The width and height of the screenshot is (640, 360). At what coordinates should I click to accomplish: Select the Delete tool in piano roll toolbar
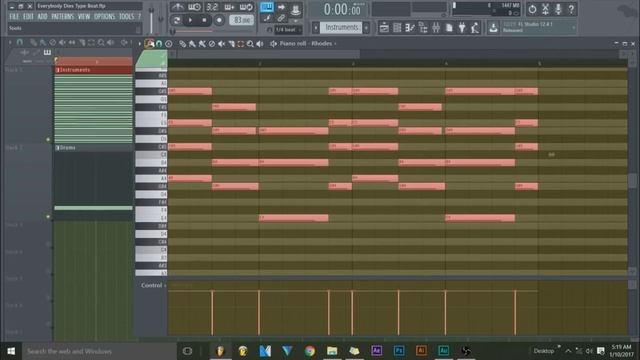tap(212, 44)
